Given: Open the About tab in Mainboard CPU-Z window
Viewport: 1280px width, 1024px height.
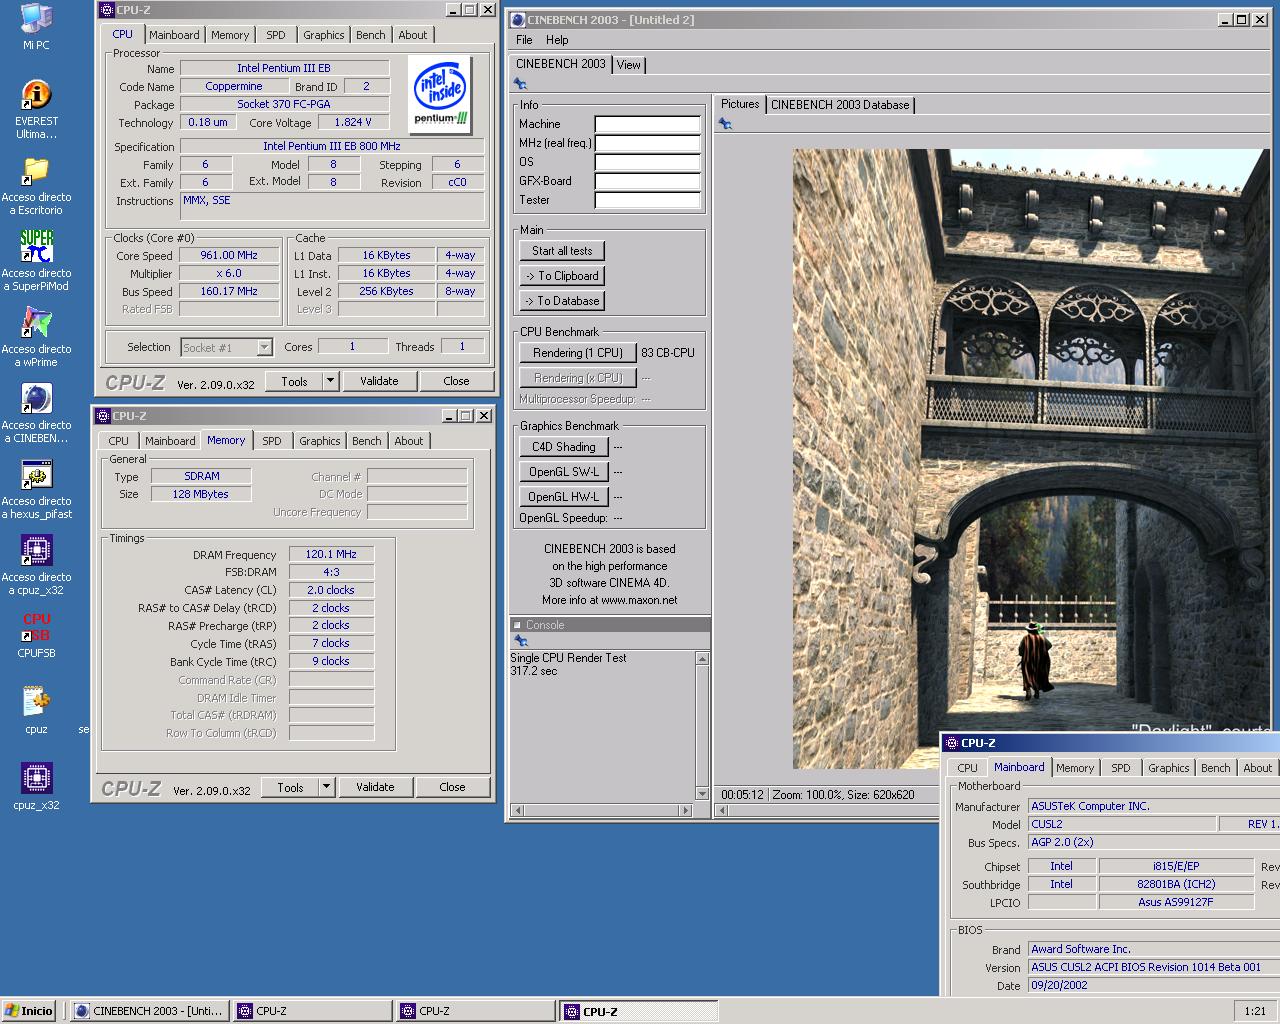Looking at the screenshot, I should click(x=1258, y=768).
